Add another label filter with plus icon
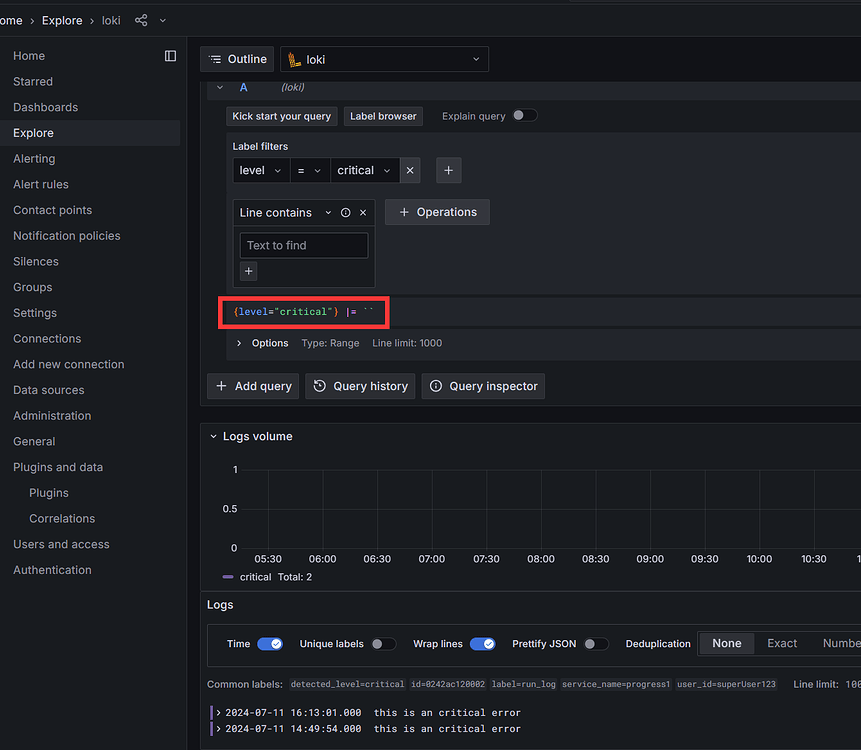Viewport: 861px width, 750px height. pyautogui.click(x=448, y=170)
